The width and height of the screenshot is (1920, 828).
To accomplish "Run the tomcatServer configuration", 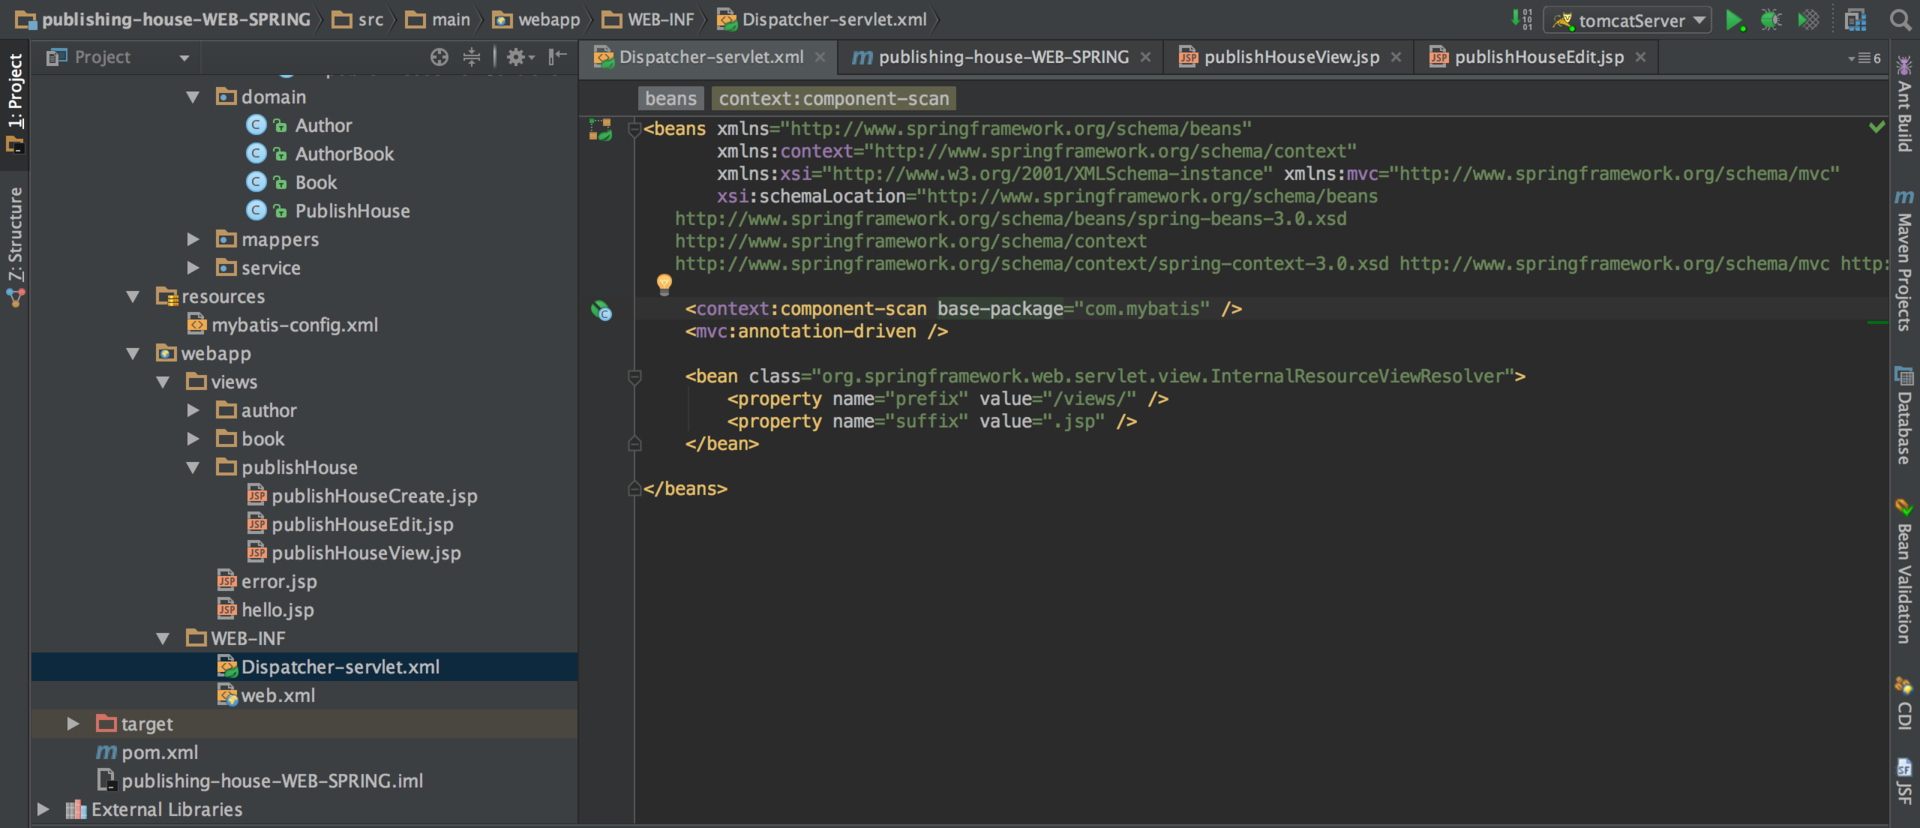I will click(1734, 20).
